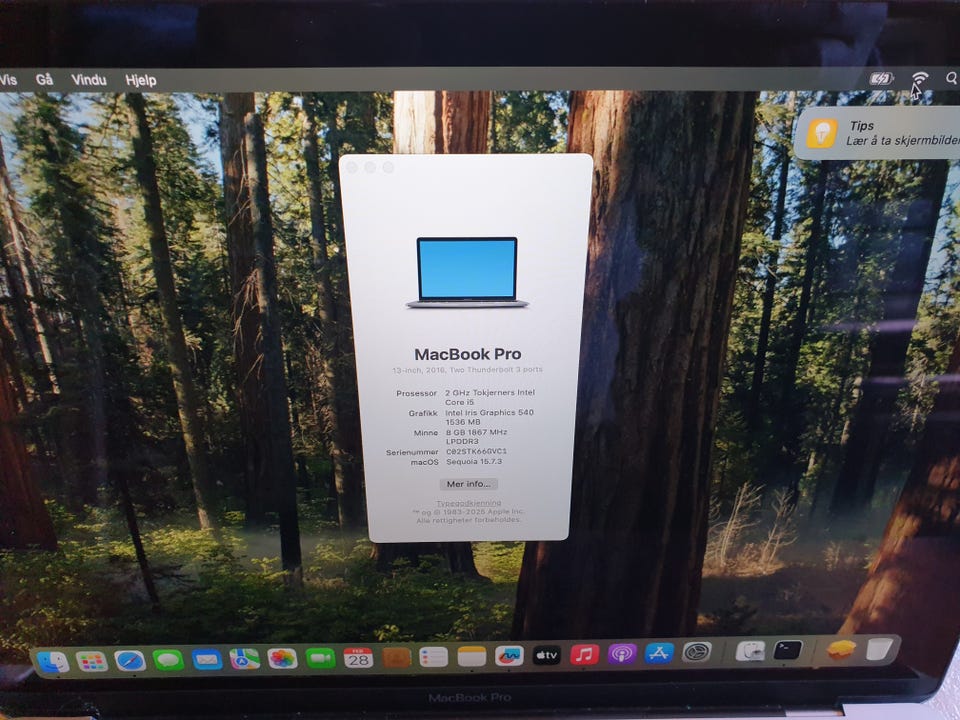The width and height of the screenshot is (960, 720).
Task: Click the MacBook Pro heading
Action: (468, 354)
